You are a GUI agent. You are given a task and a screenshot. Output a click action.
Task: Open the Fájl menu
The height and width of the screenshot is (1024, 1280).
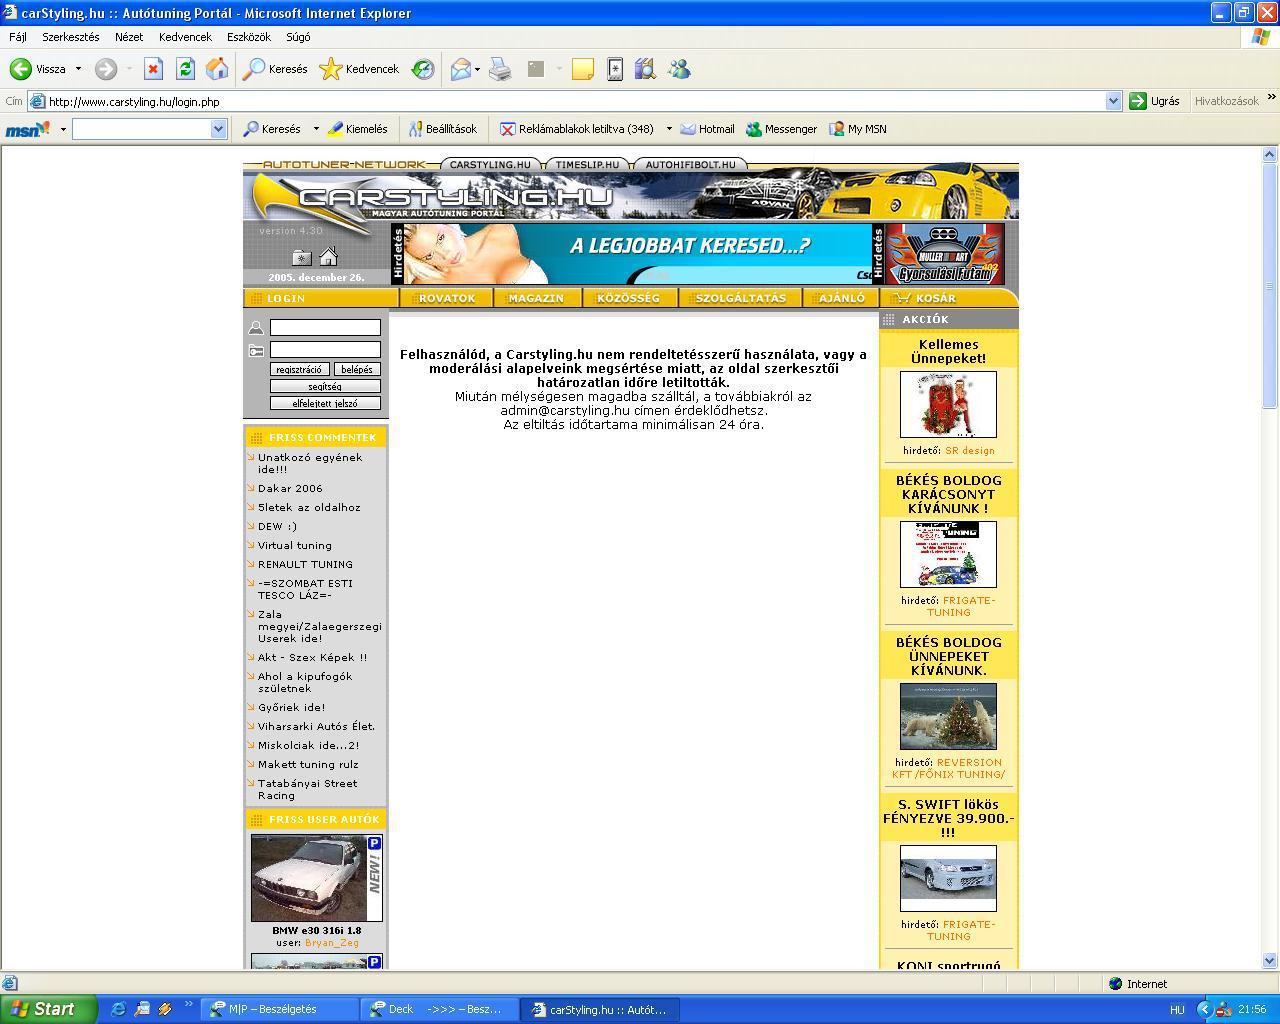18,37
